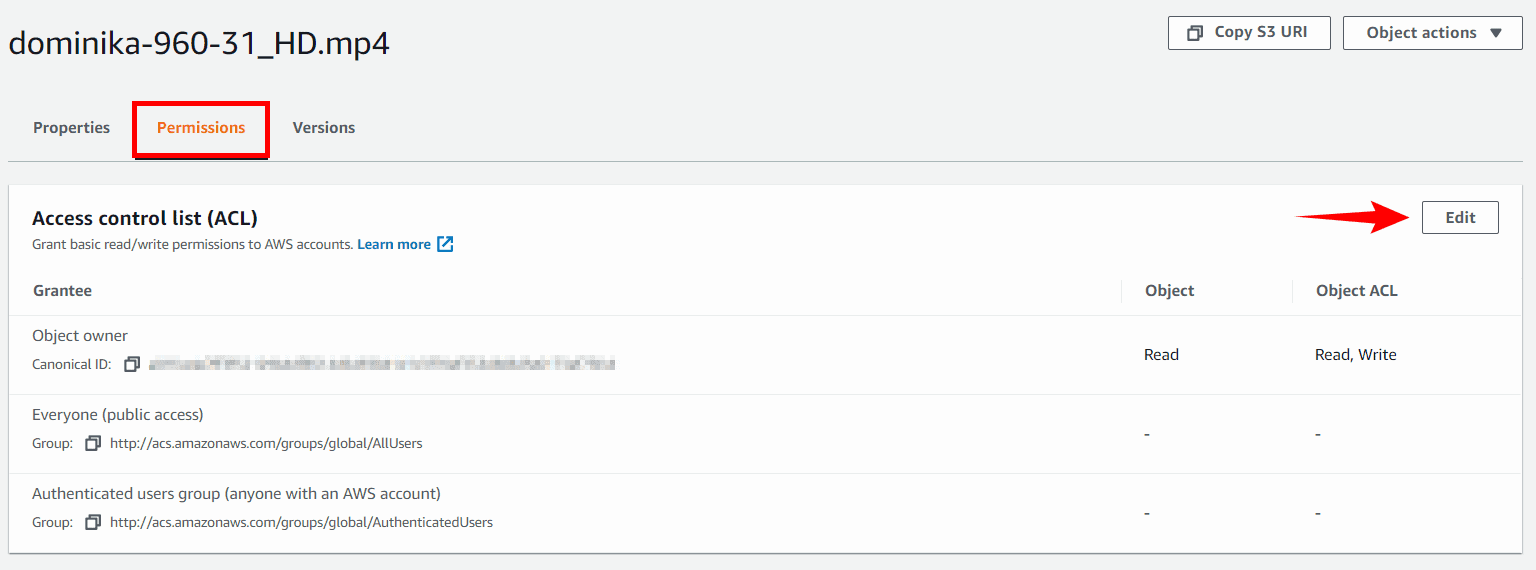Copy the Object owner canonical ID
1536x570 pixels.
[x=132, y=365]
